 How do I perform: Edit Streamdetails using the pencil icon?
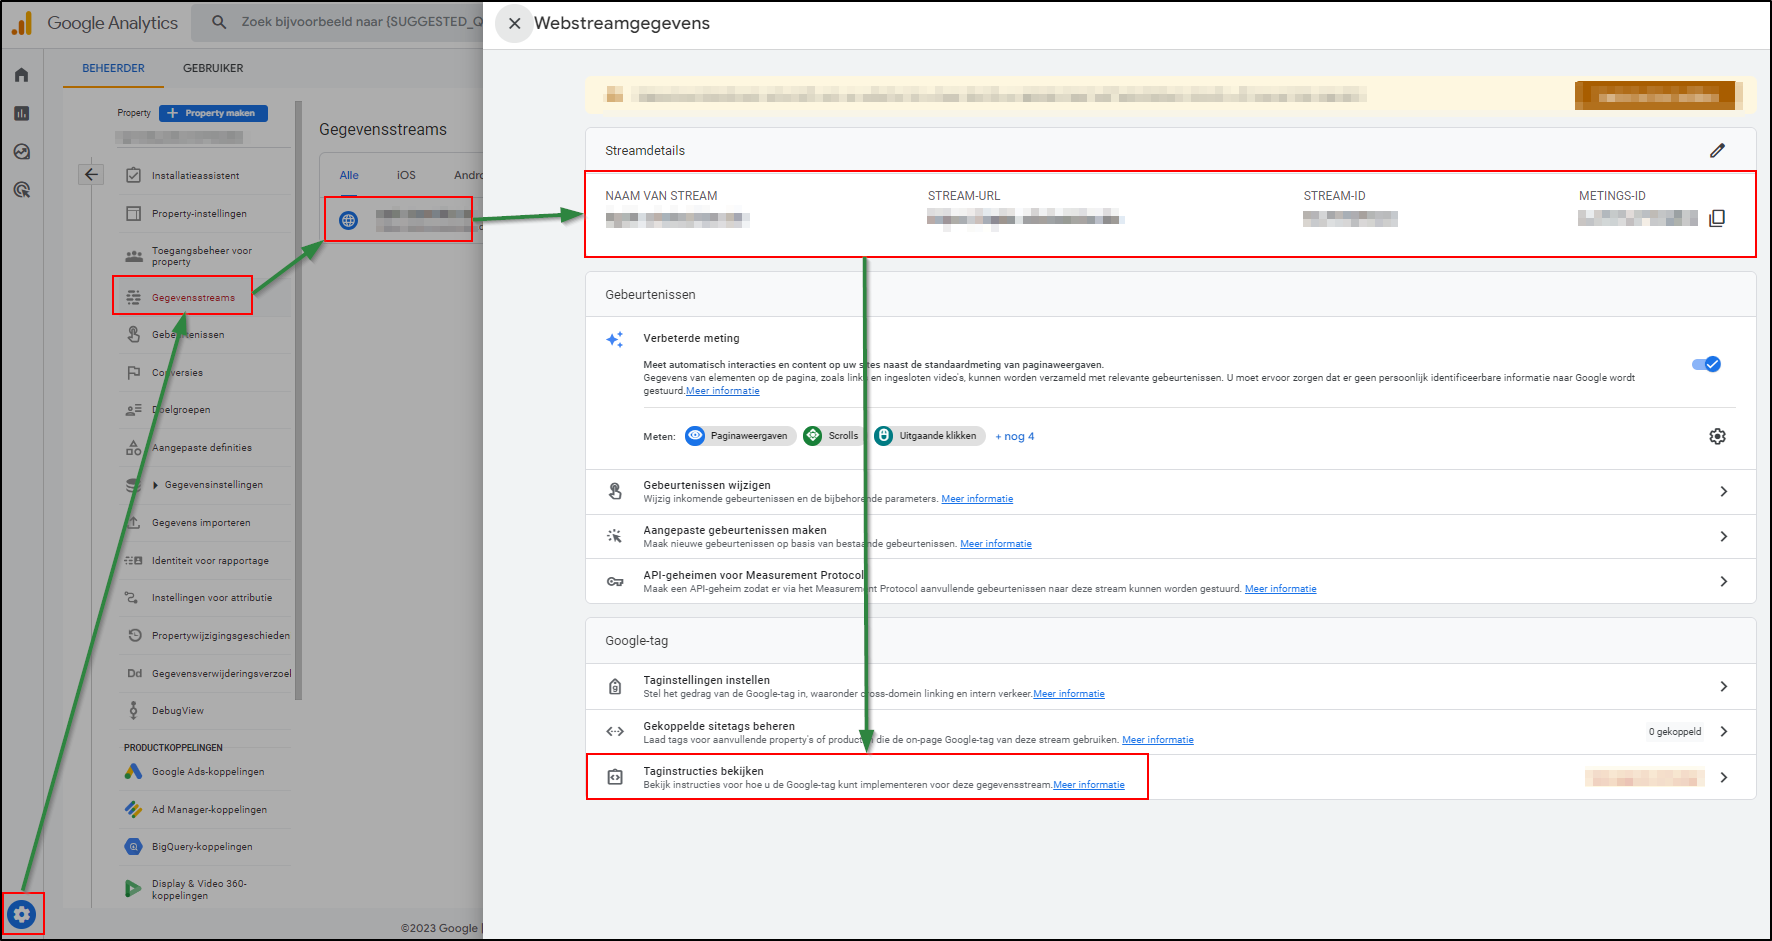pyautogui.click(x=1719, y=150)
